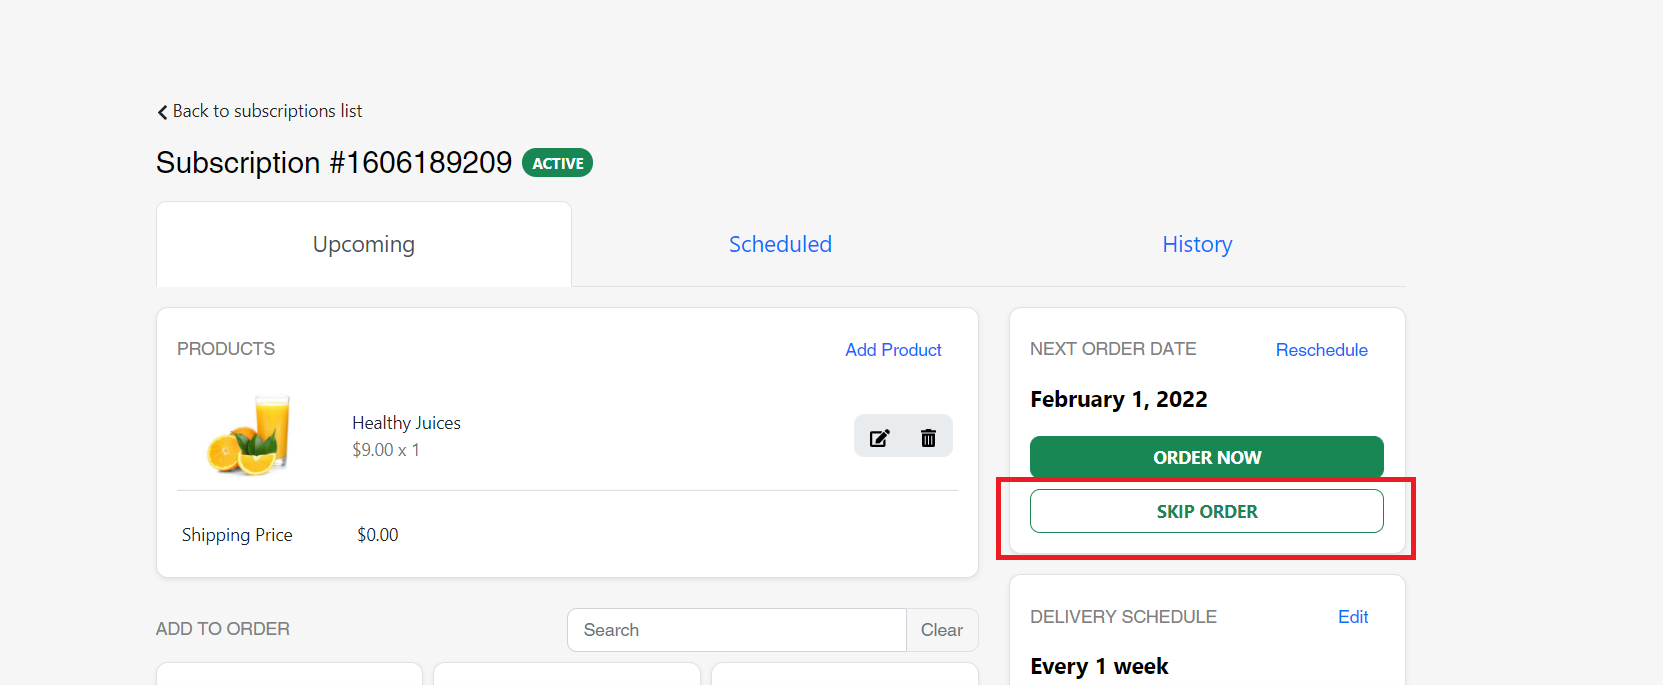The image size is (1663, 685).
Task: Click the Healthy Juices product thumbnail
Action: click(249, 435)
